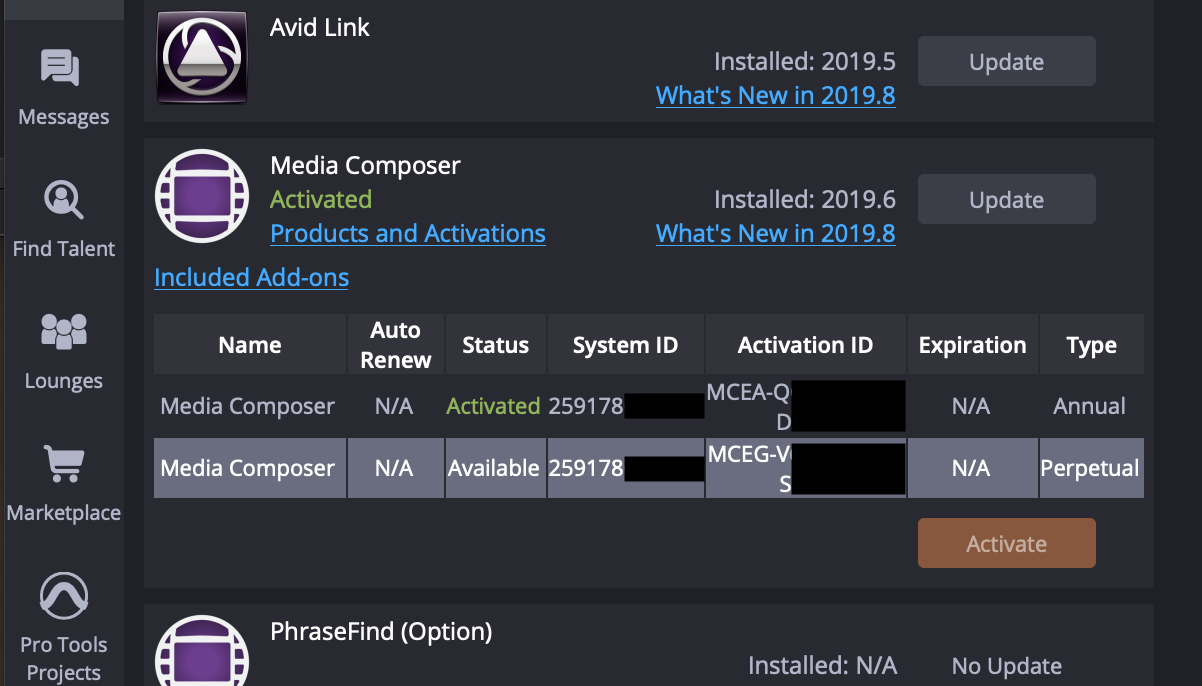
Task: Open What's New in 2019.8 for Avid Link
Action: pyautogui.click(x=775, y=96)
